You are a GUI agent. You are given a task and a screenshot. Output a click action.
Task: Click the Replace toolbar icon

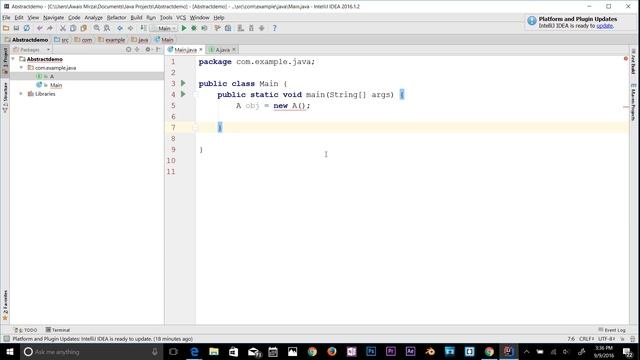[x=107, y=28]
